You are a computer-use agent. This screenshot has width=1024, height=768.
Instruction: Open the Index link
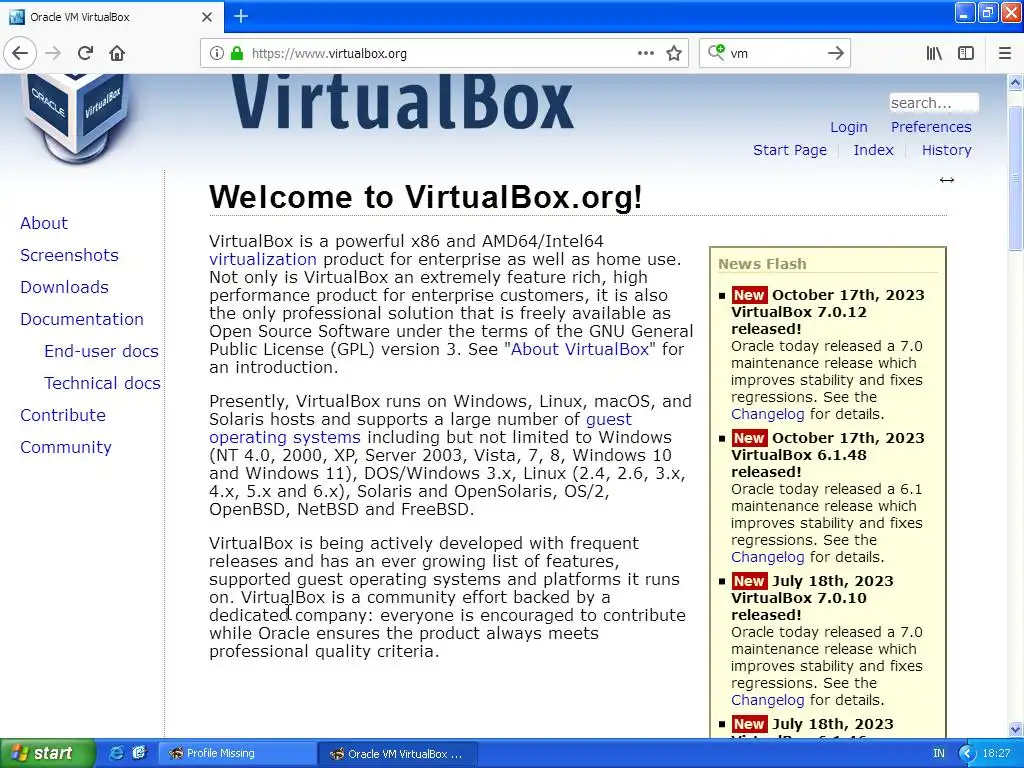(x=873, y=150)
